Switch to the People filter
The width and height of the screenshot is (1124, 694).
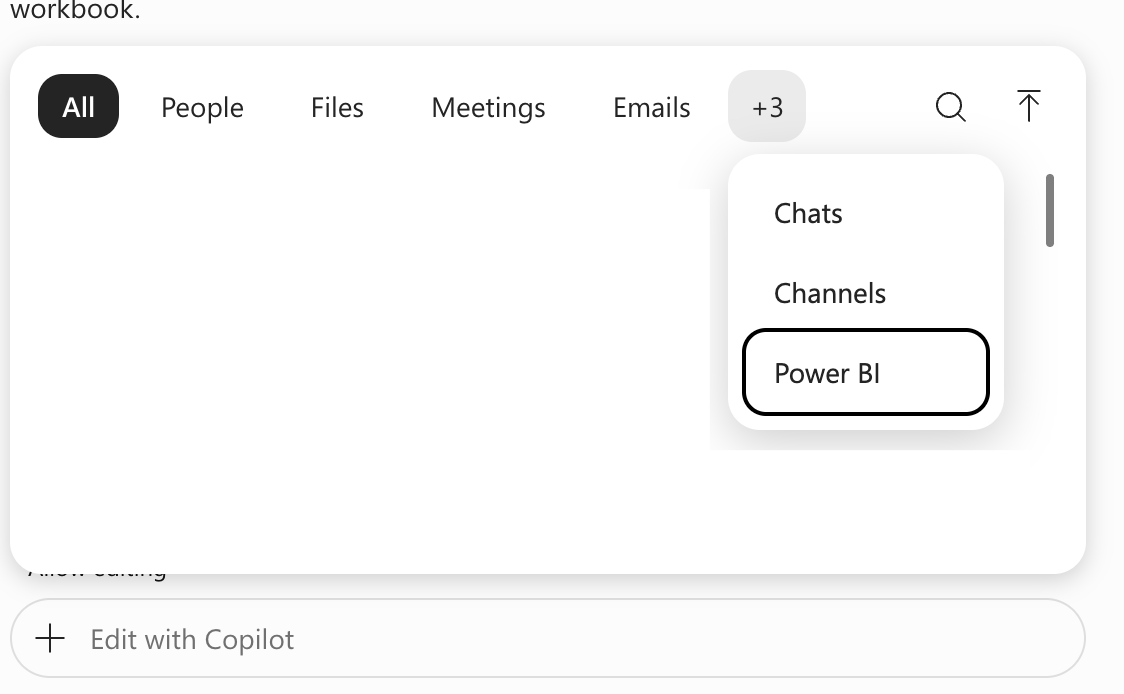202,108
